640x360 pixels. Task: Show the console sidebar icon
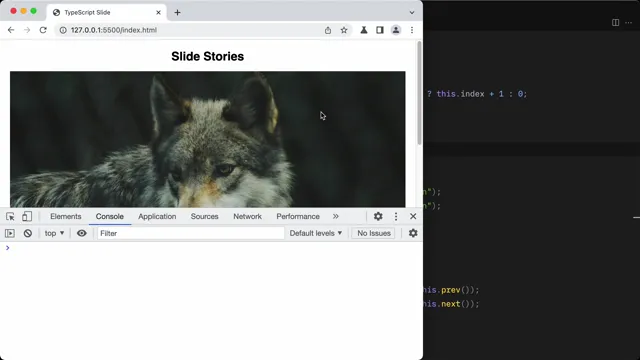coord(10,233)
